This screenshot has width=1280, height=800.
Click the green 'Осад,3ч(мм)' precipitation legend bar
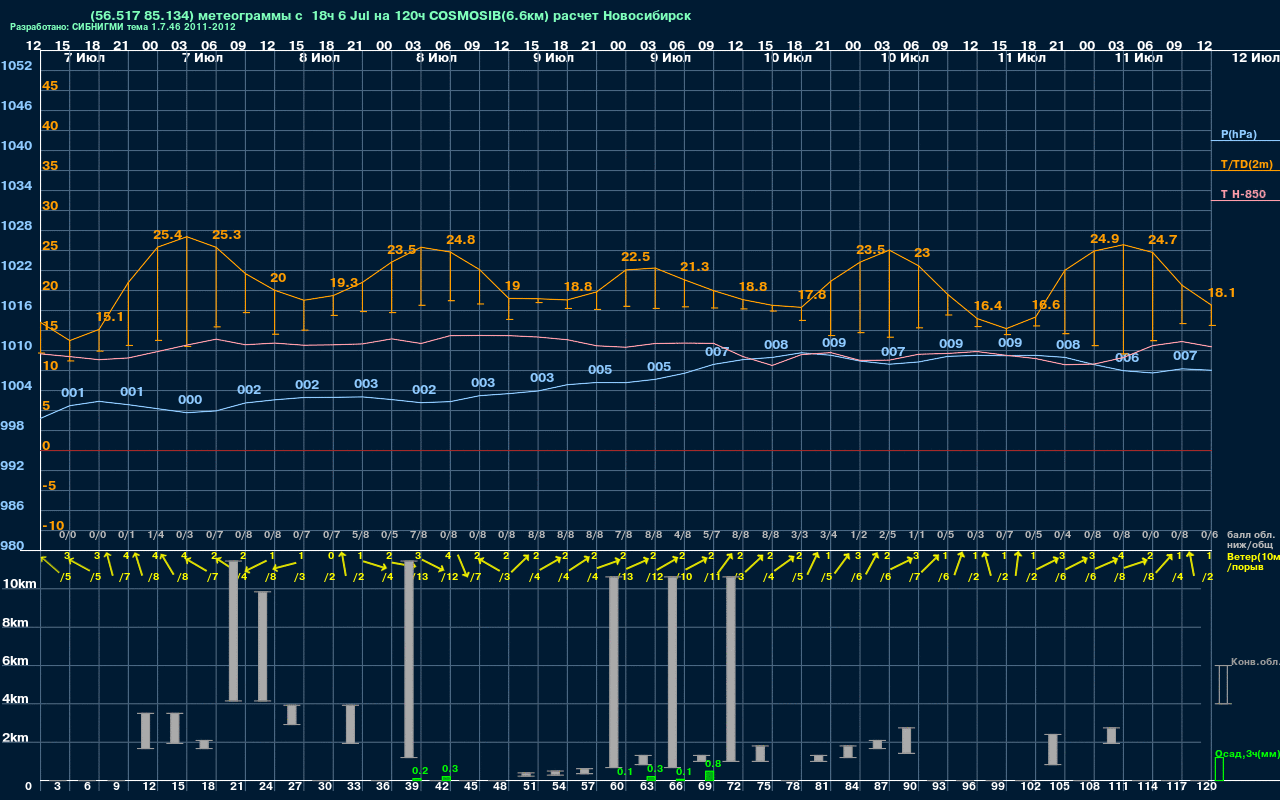(1219, 769)
